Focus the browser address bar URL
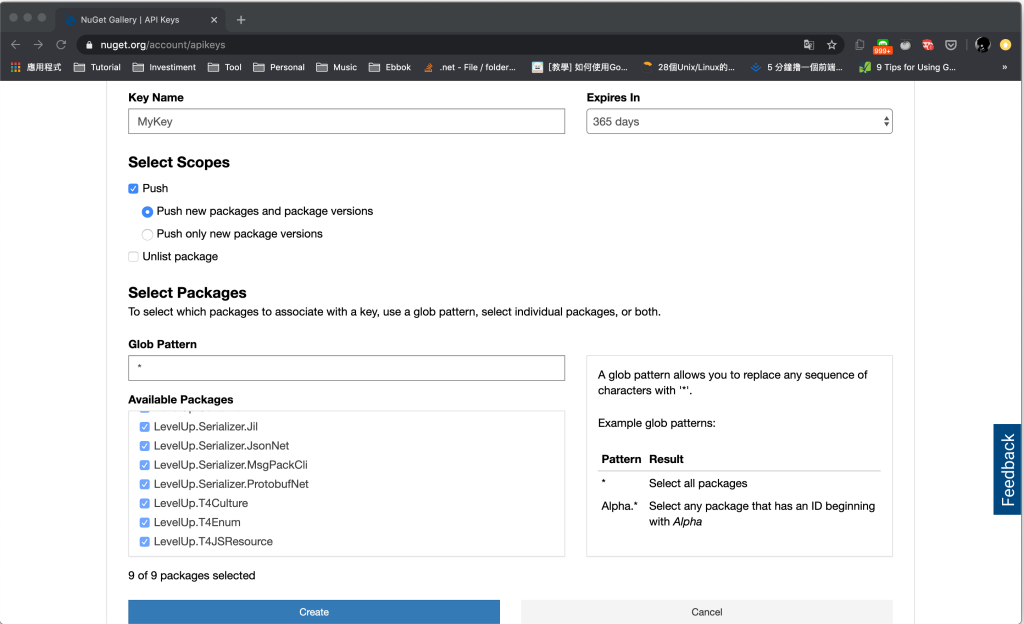Viewport: 1024px width, 624px height. pos(444,44)
